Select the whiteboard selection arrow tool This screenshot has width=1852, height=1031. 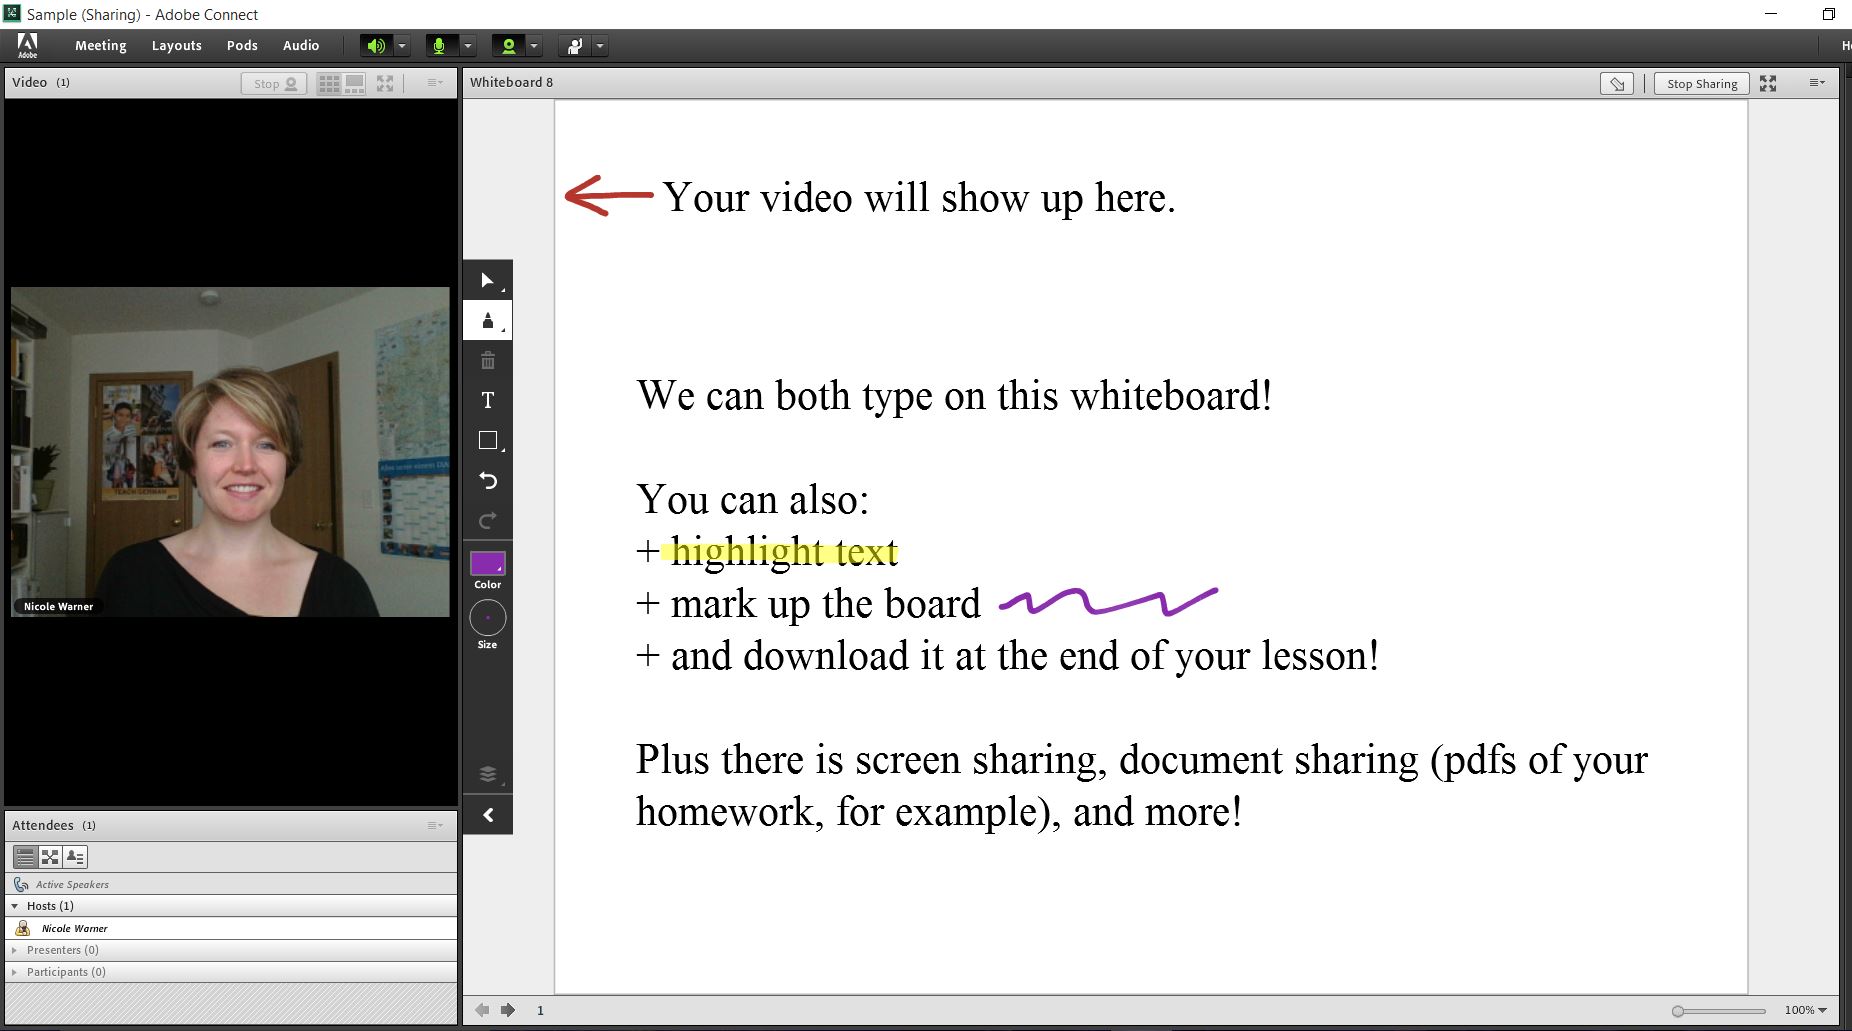tap(487, 281)
